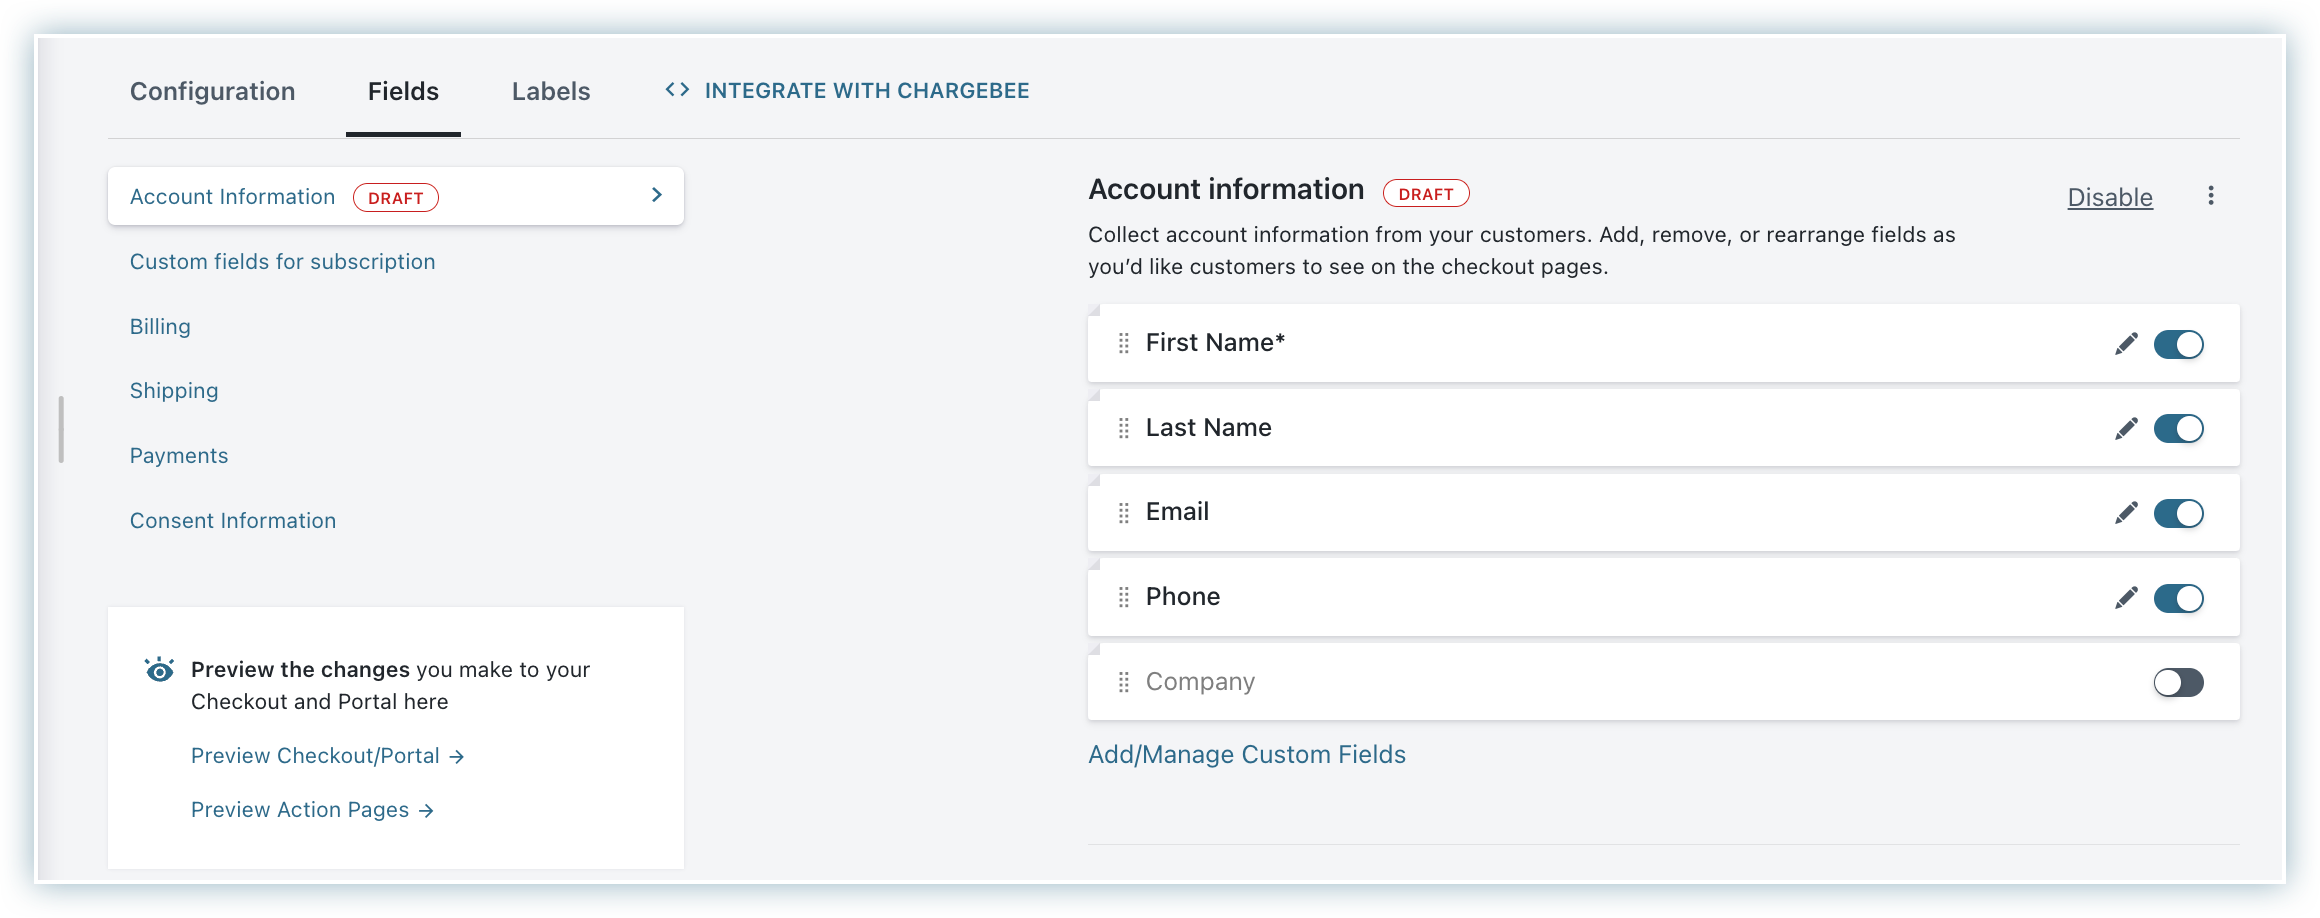Open the three-dot more options menu
Image resolution: width=2320 pixels, height=918 pixels.
2210,196
